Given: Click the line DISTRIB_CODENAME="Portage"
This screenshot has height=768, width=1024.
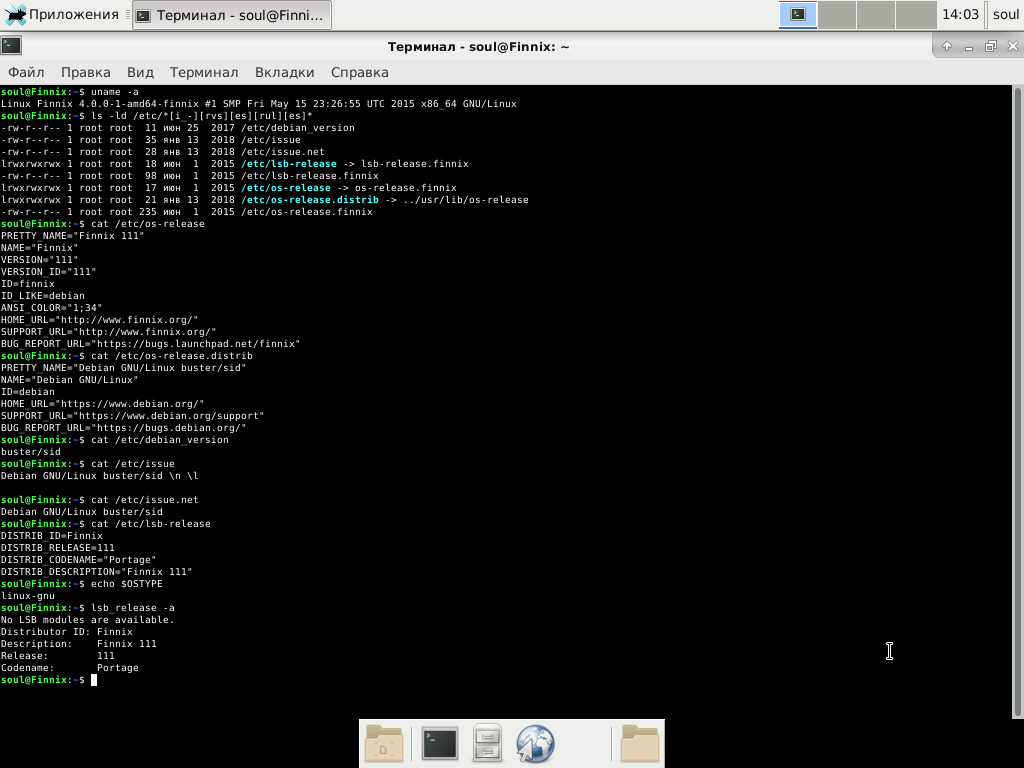Looking at the screenshot, I should click(x=78, y=560).
